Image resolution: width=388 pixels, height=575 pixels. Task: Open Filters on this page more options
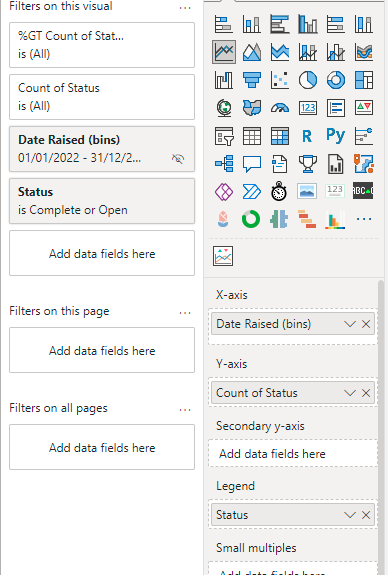pyautogui.click(x=185, y=313)
